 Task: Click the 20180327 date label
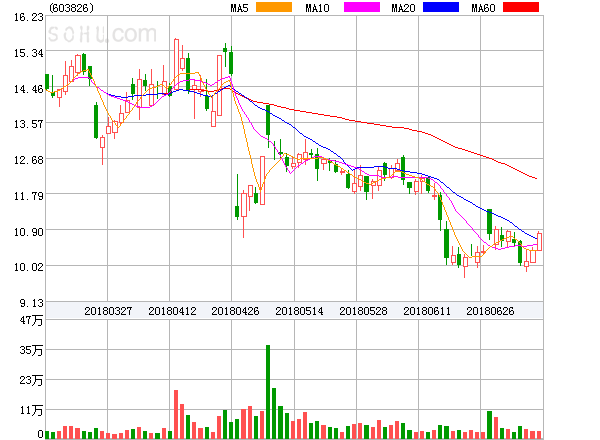pyautogui.click(x=108, y=311)
